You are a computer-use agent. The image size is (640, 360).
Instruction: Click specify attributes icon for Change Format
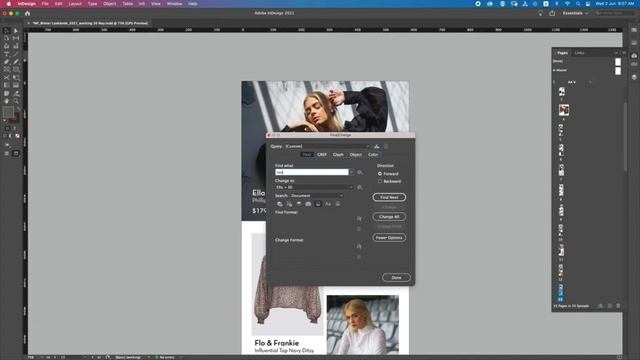pos(359,247)
